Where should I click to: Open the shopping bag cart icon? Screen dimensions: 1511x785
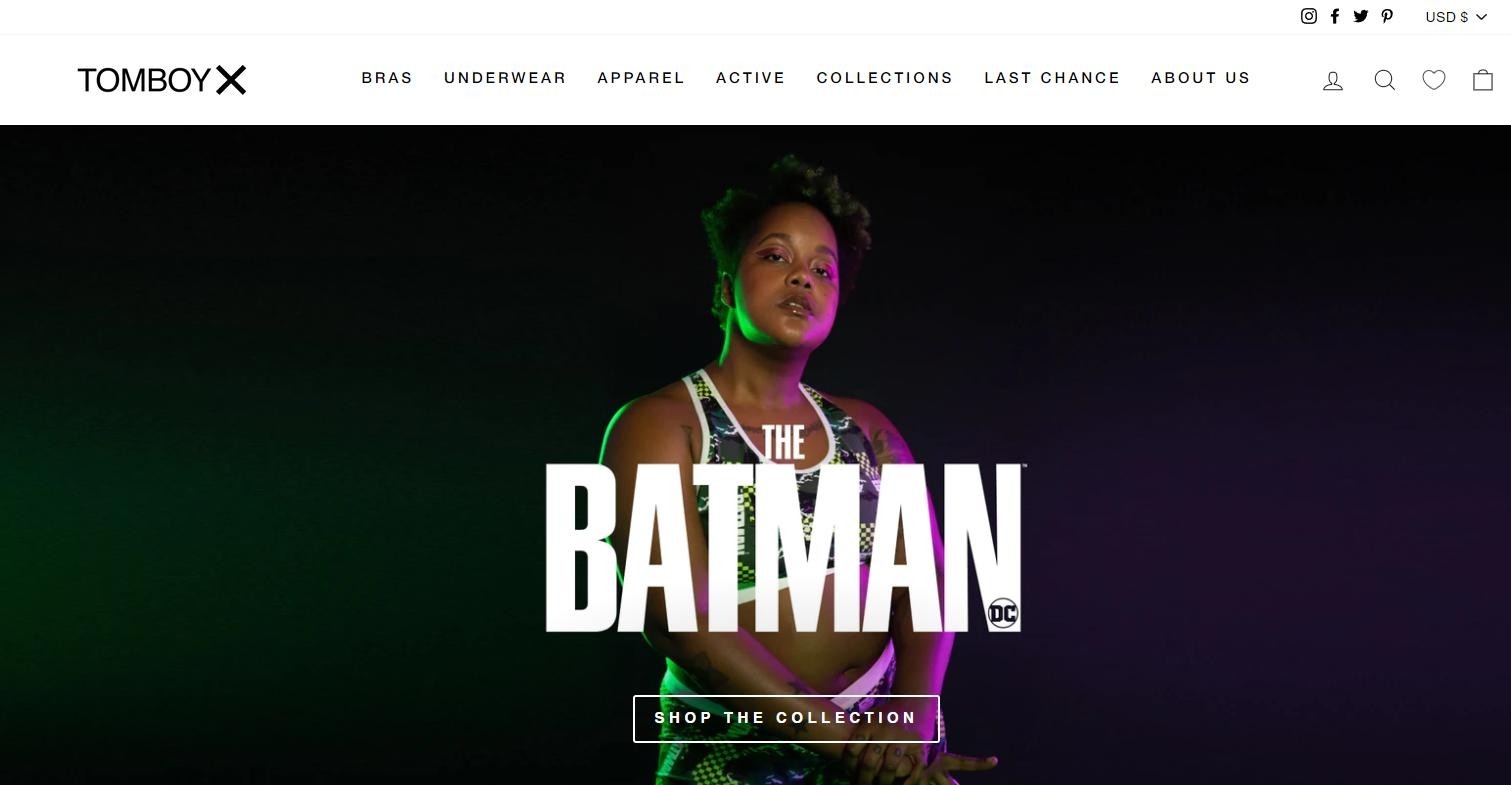(1483, 80)
